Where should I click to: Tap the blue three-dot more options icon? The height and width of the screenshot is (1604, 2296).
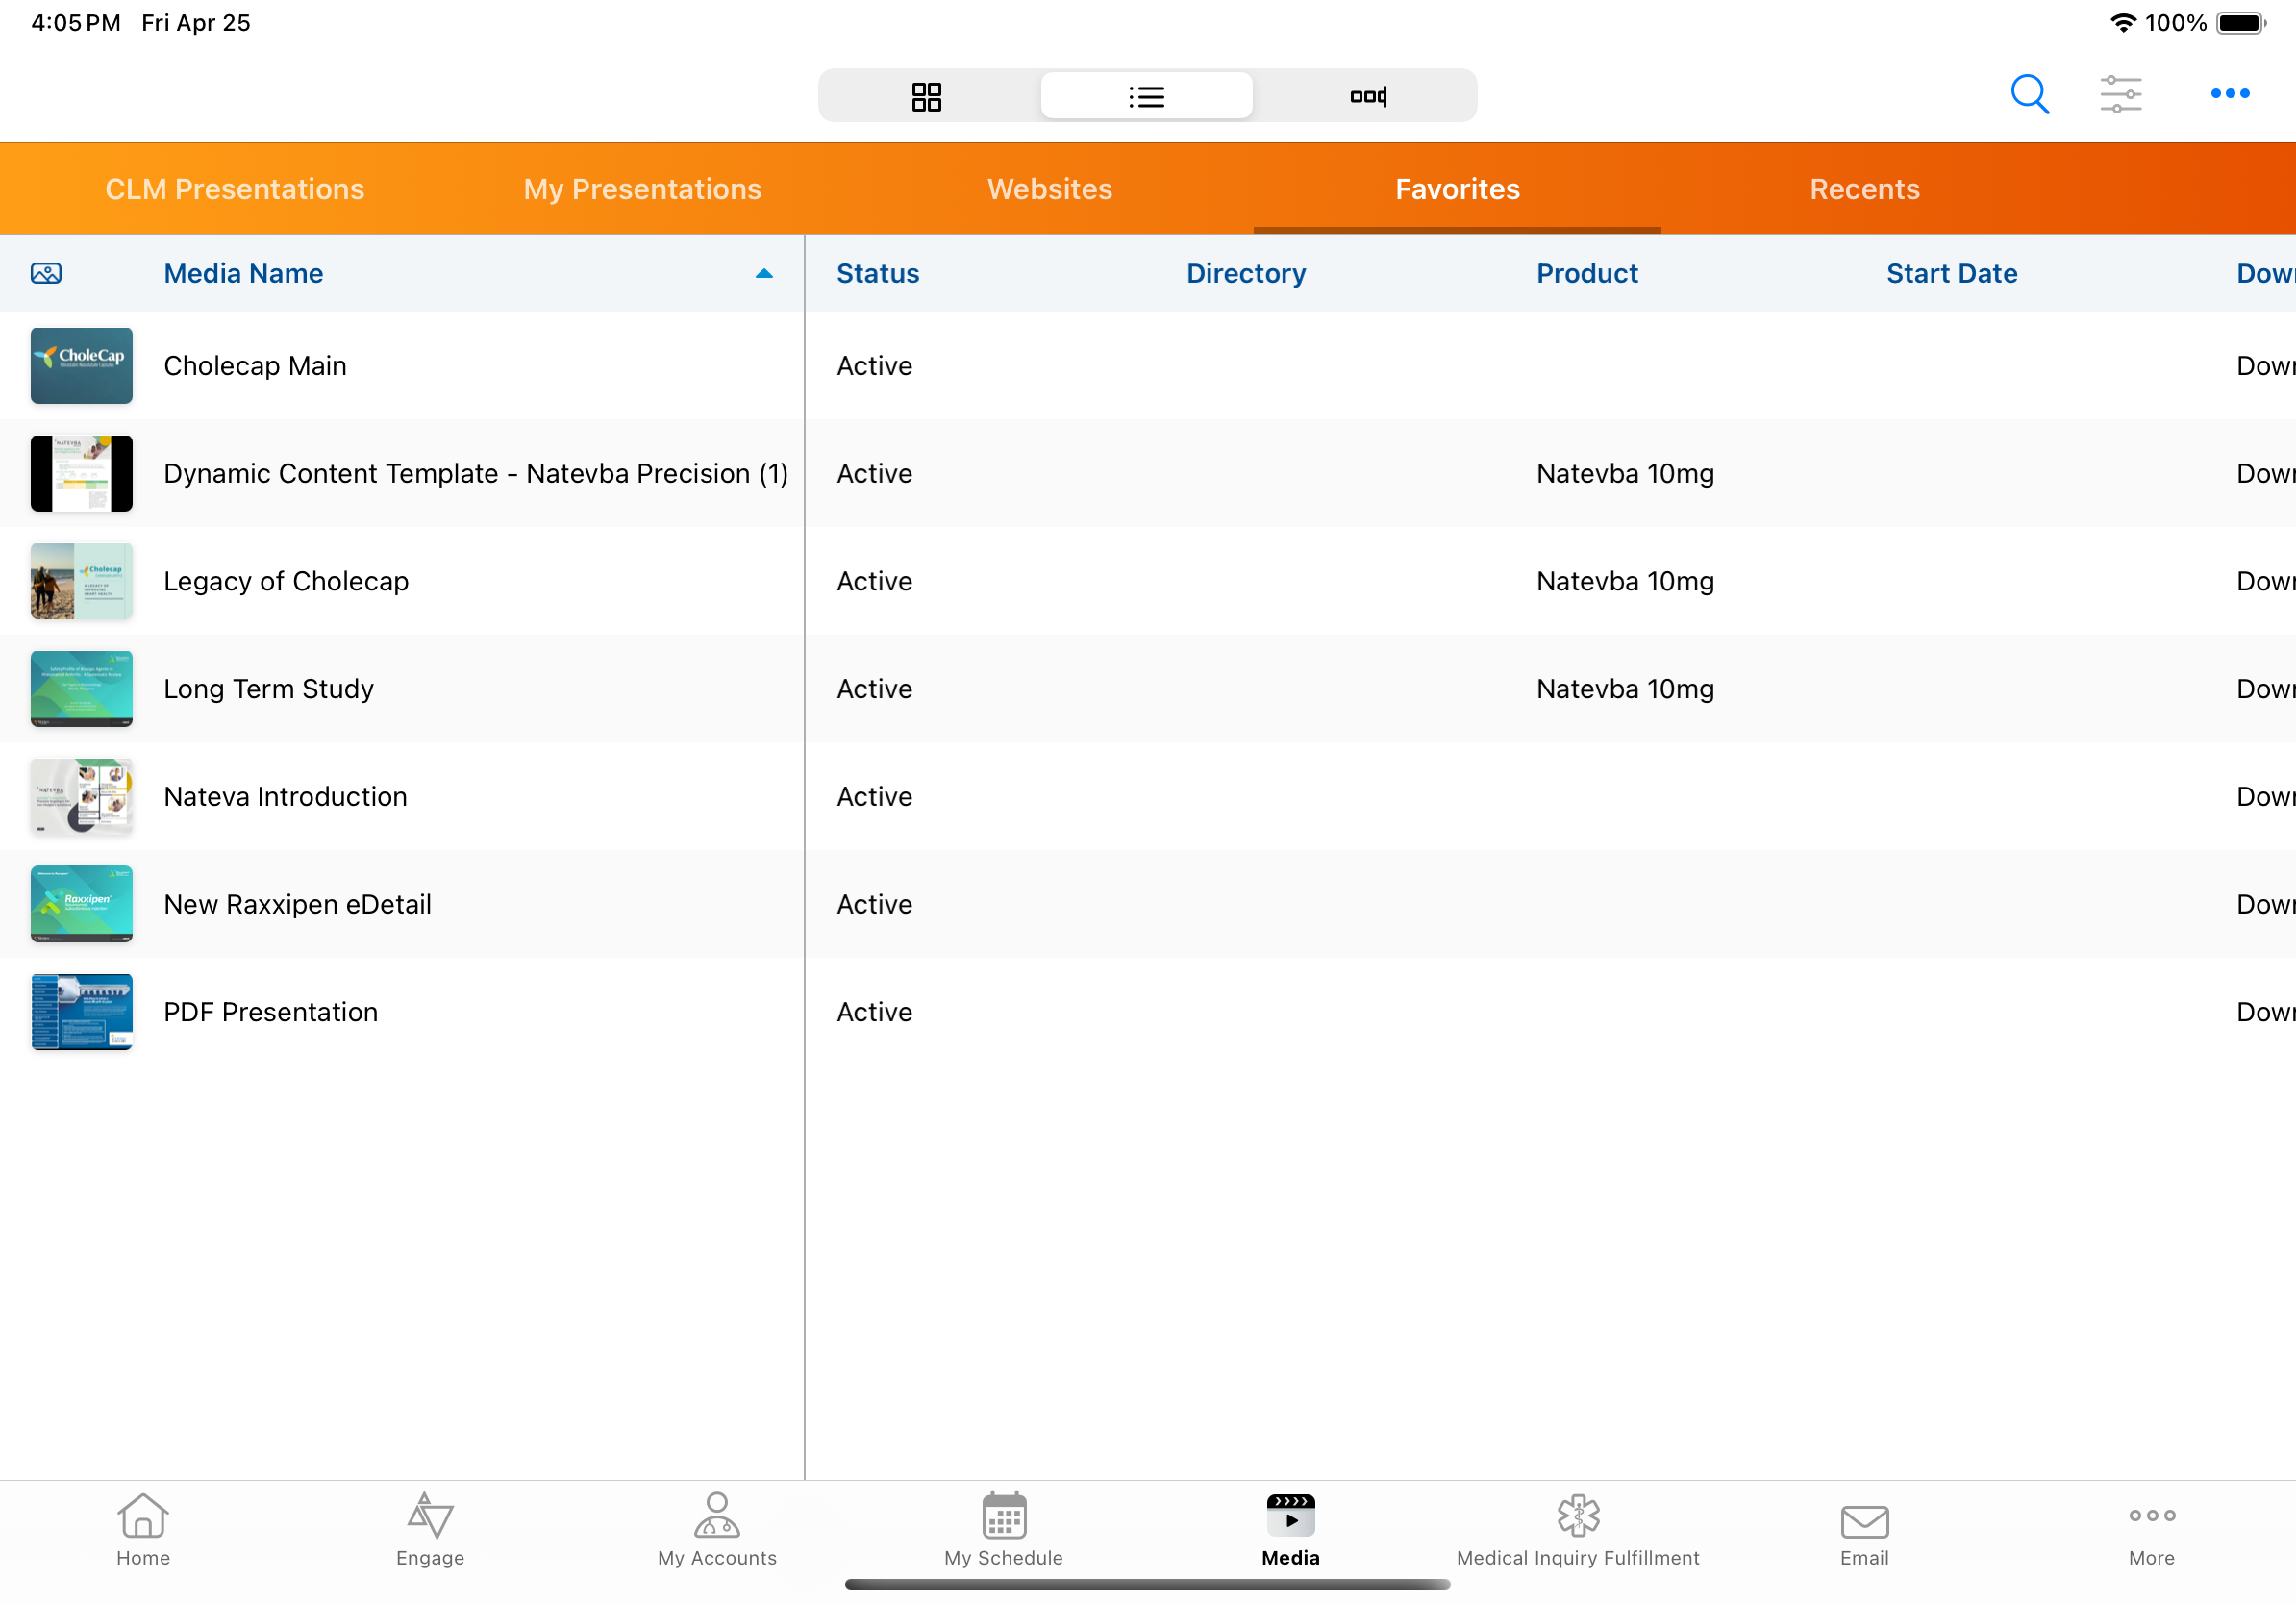click(2229, 94)
